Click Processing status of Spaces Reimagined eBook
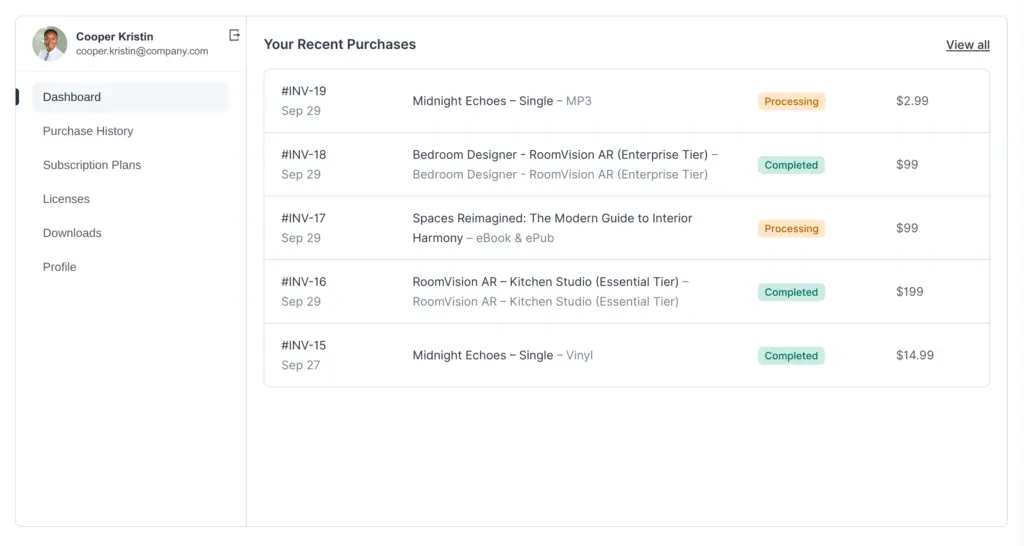1024x546 pixels. (x=791, y=229)
